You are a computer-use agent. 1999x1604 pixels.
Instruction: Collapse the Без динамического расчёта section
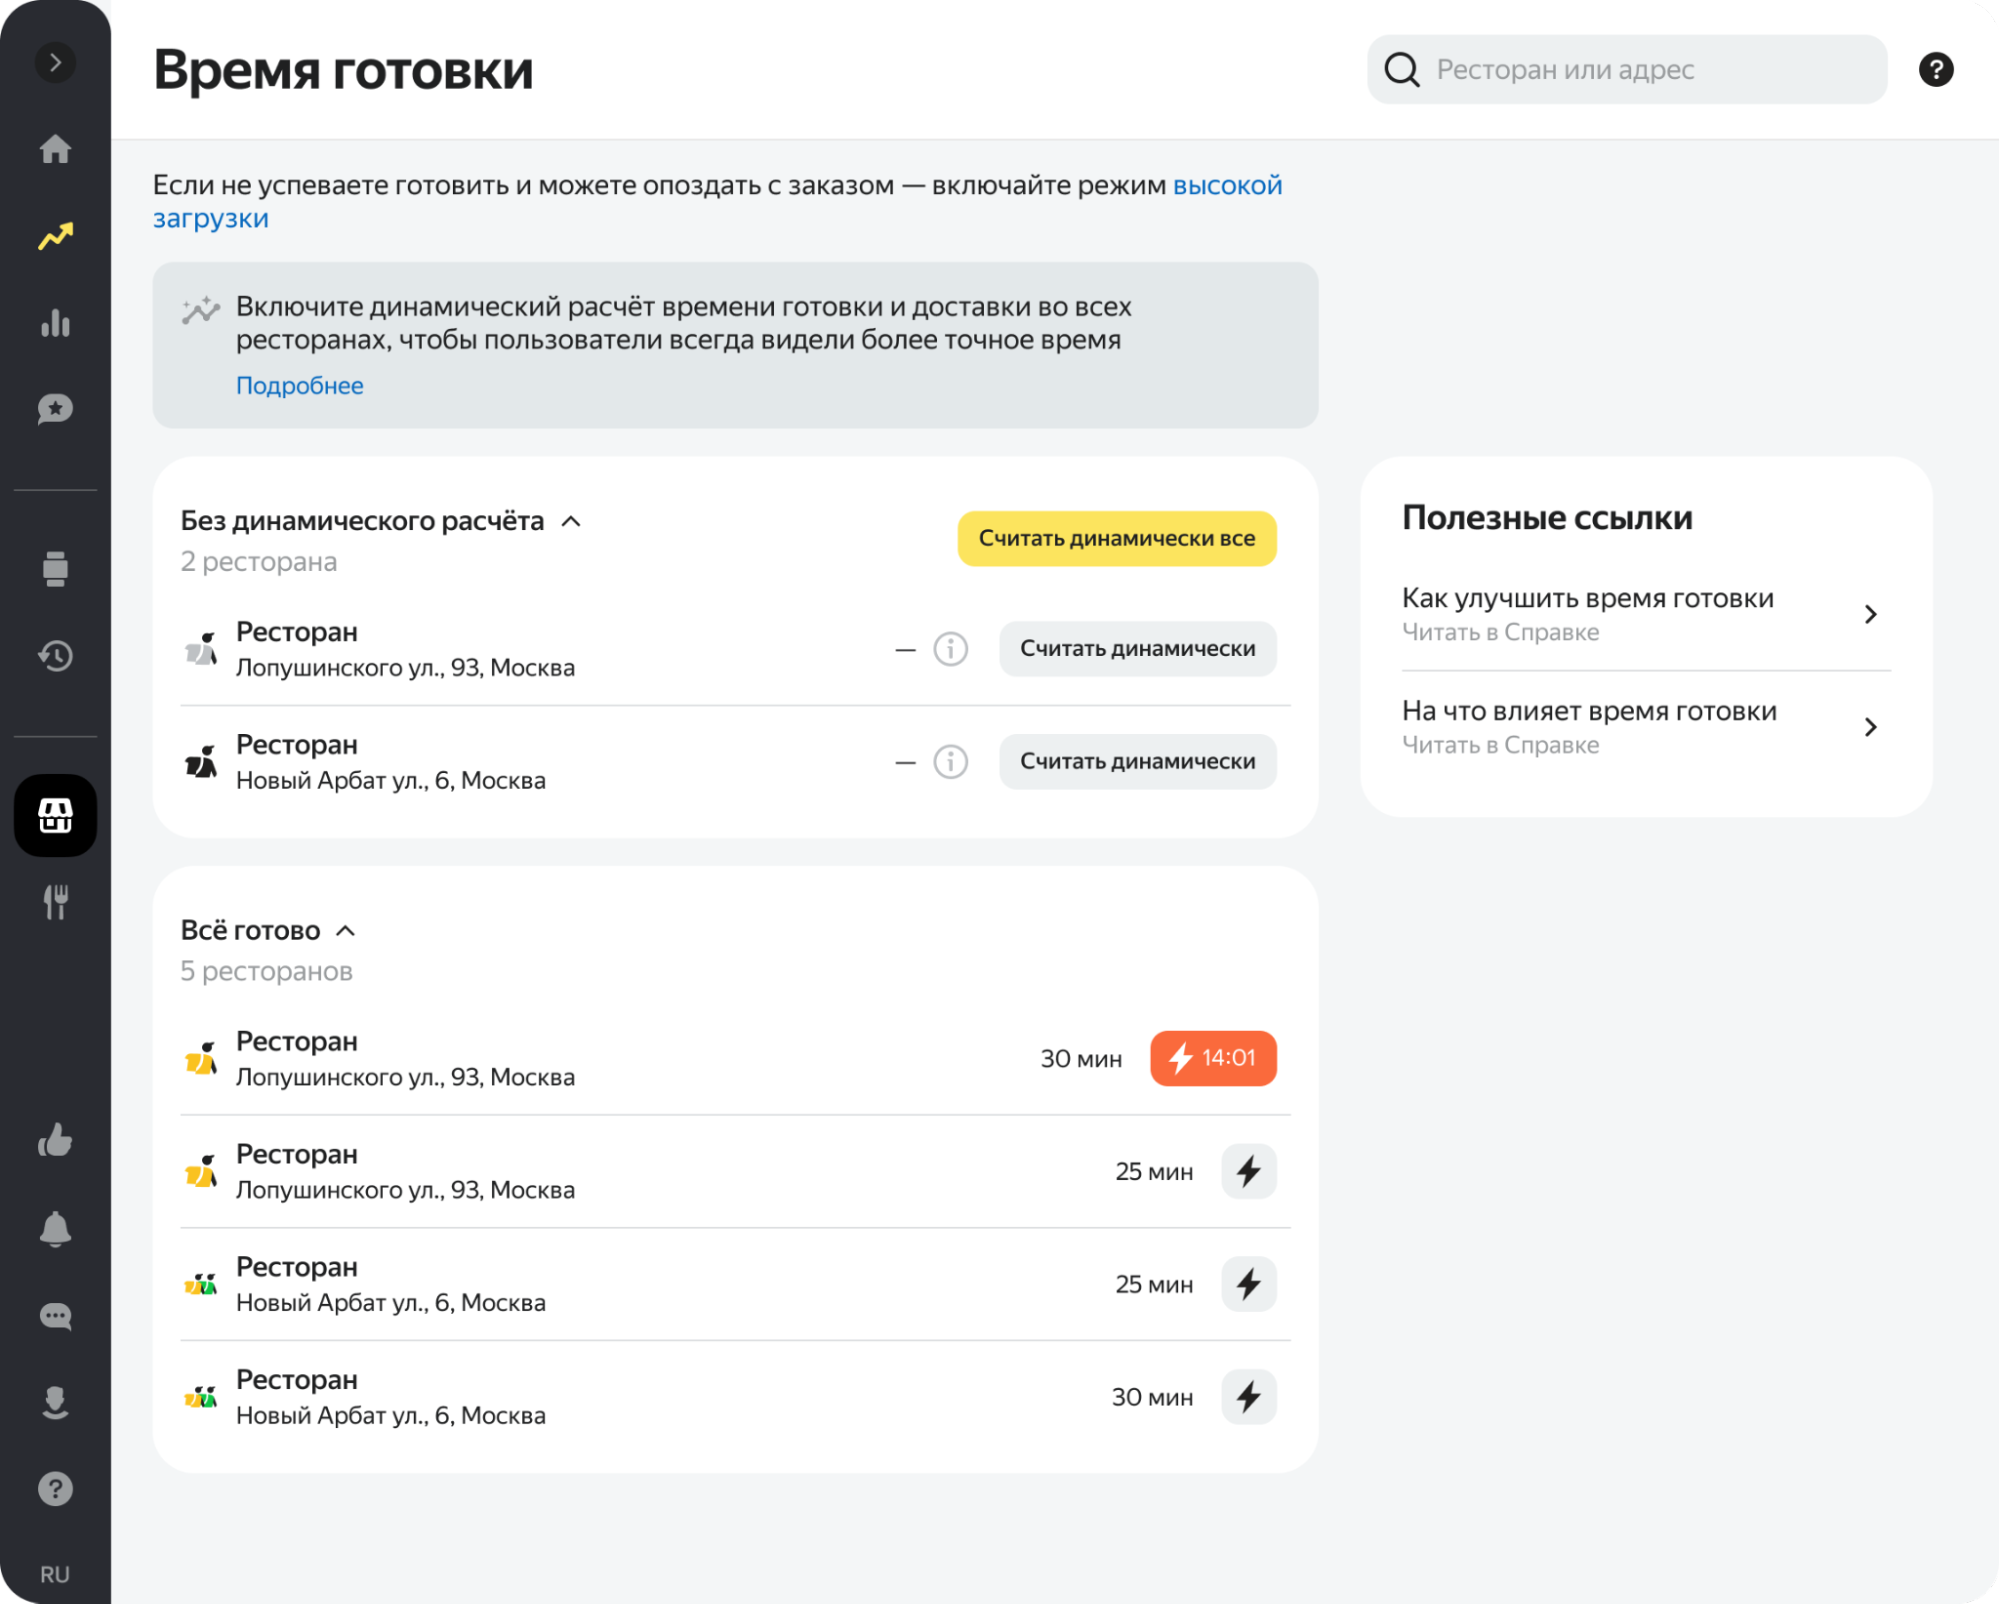[571, 521]
